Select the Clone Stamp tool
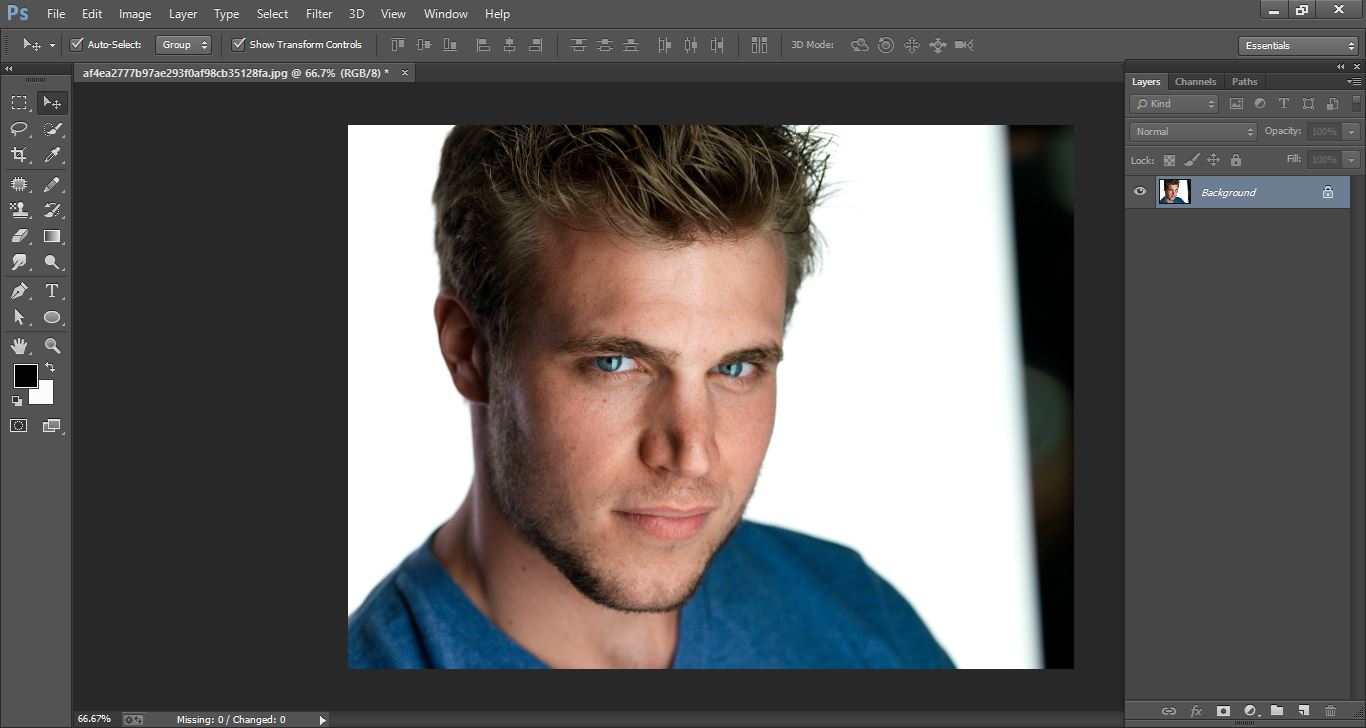This screenshot has height=728, width=1366. point(18,209)
